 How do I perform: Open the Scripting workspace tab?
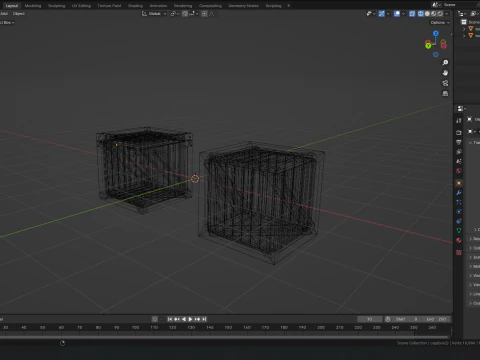(x=273, y=6)
